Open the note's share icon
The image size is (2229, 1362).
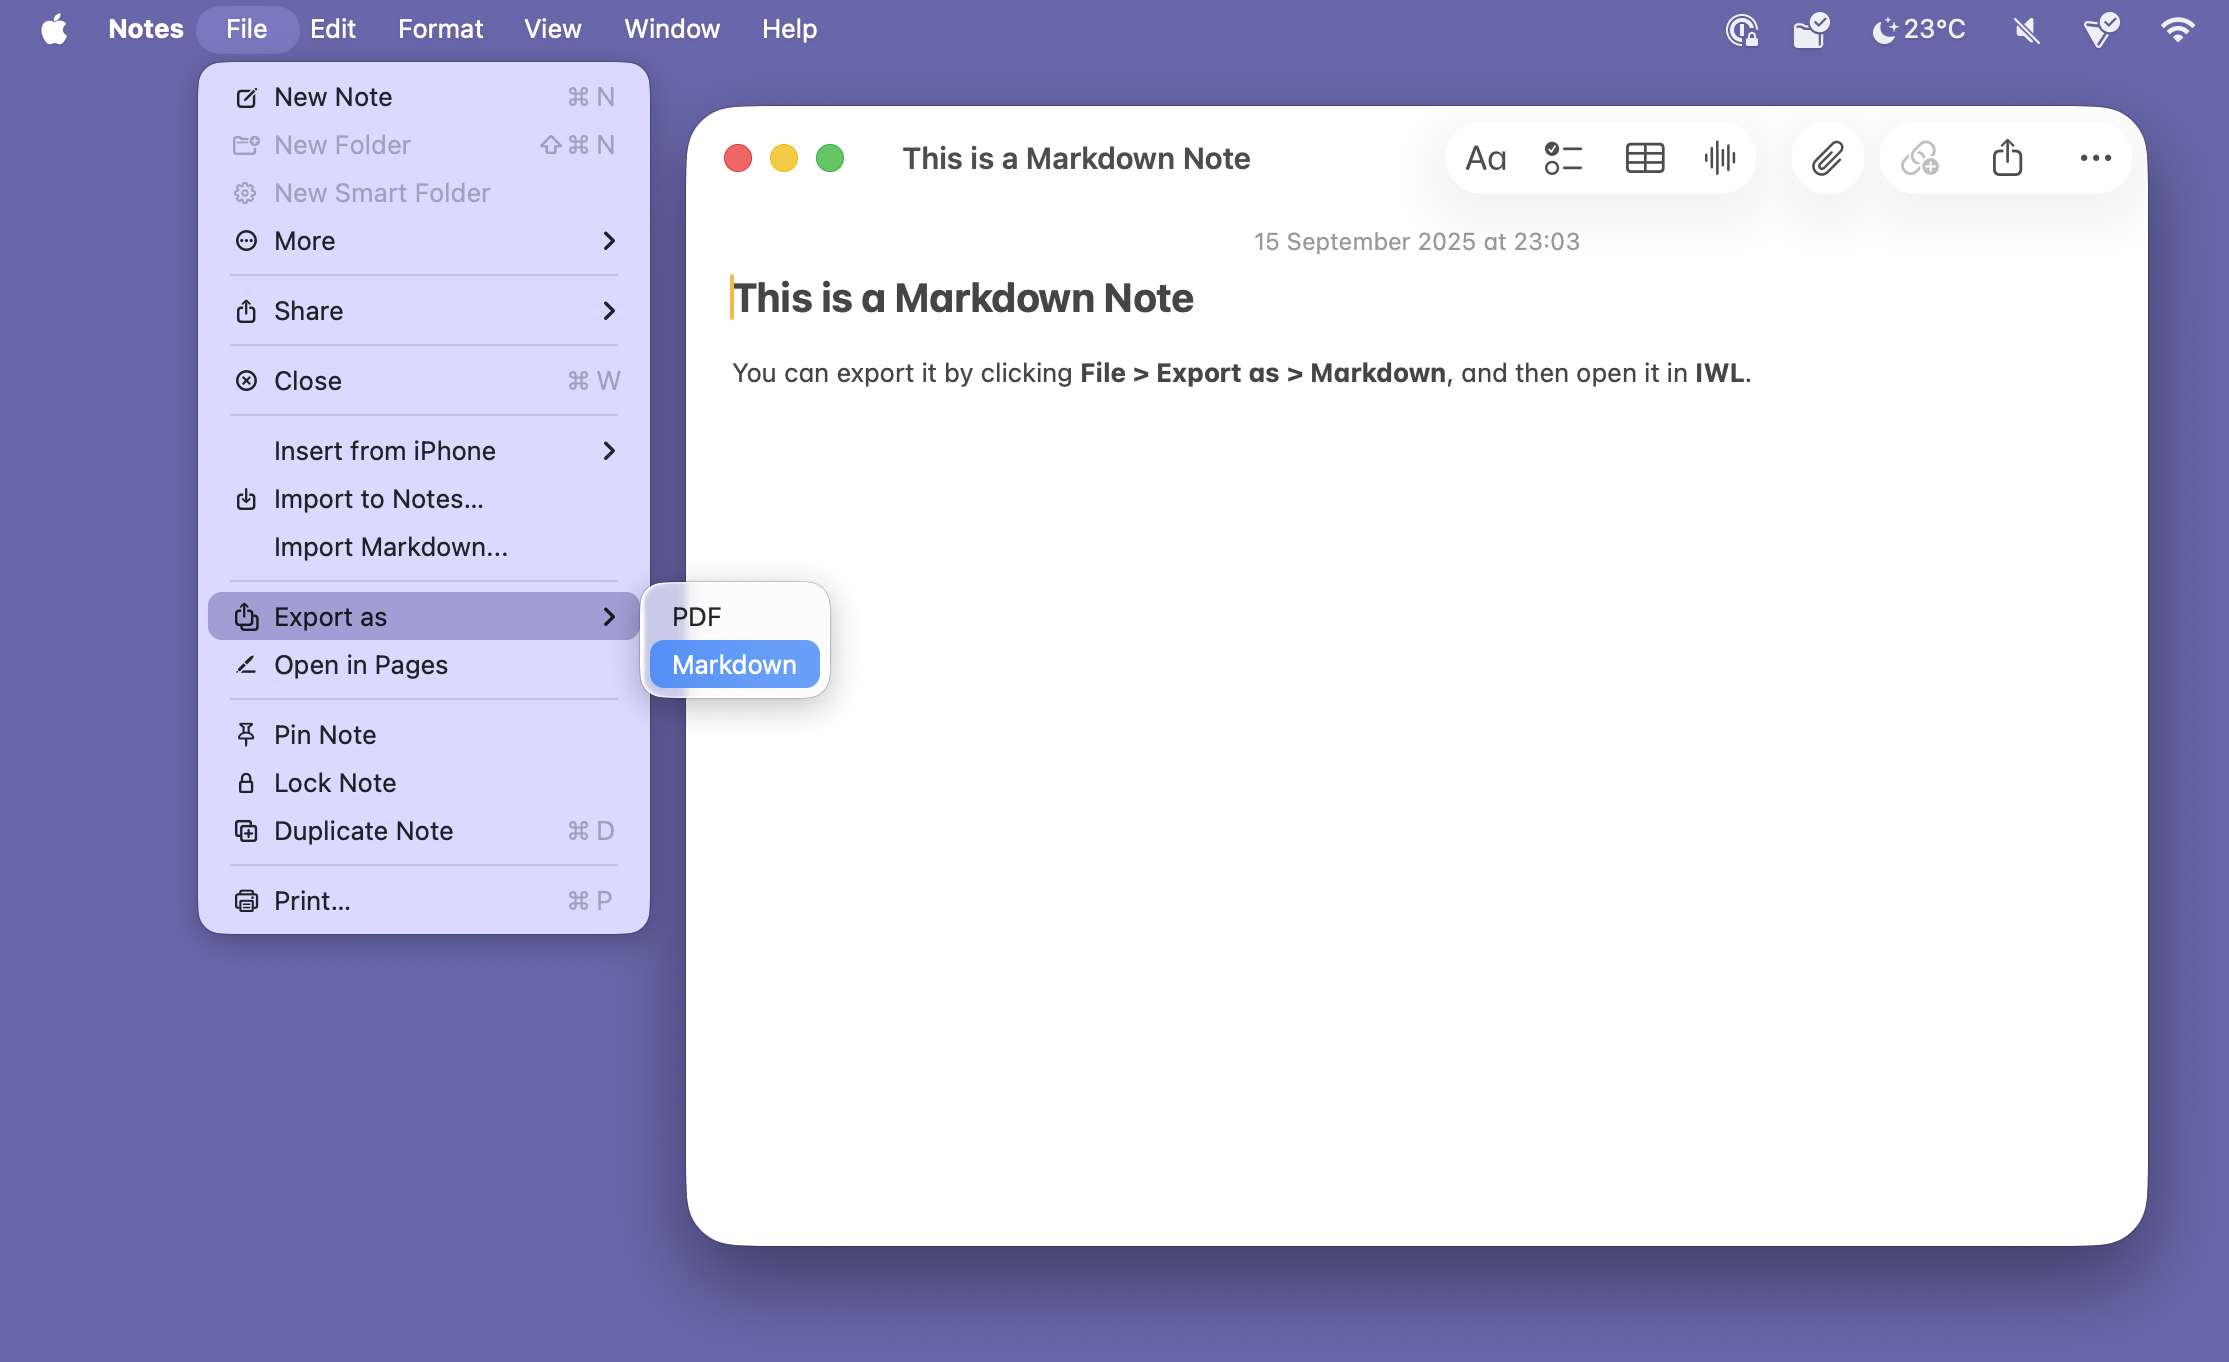click(2006, 158)
